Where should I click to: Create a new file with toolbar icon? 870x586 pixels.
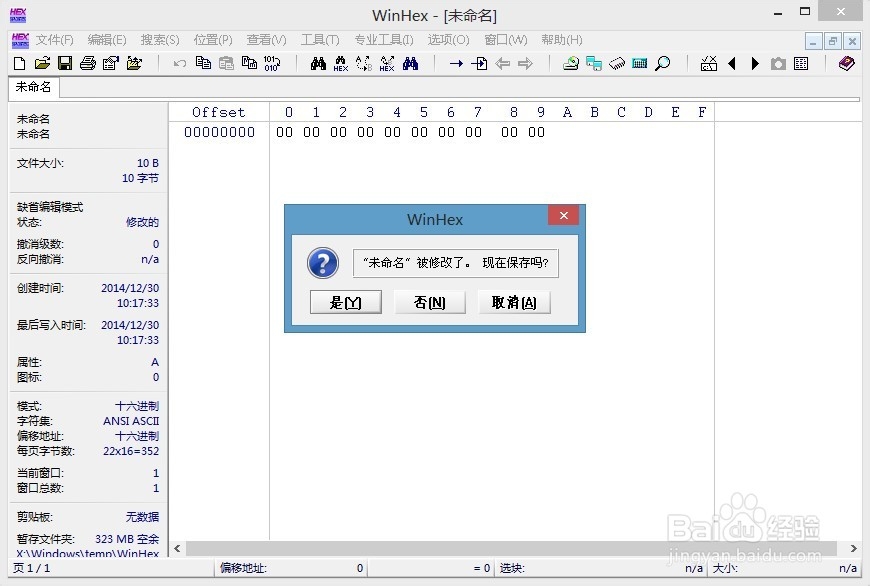(x=19, y=64)
